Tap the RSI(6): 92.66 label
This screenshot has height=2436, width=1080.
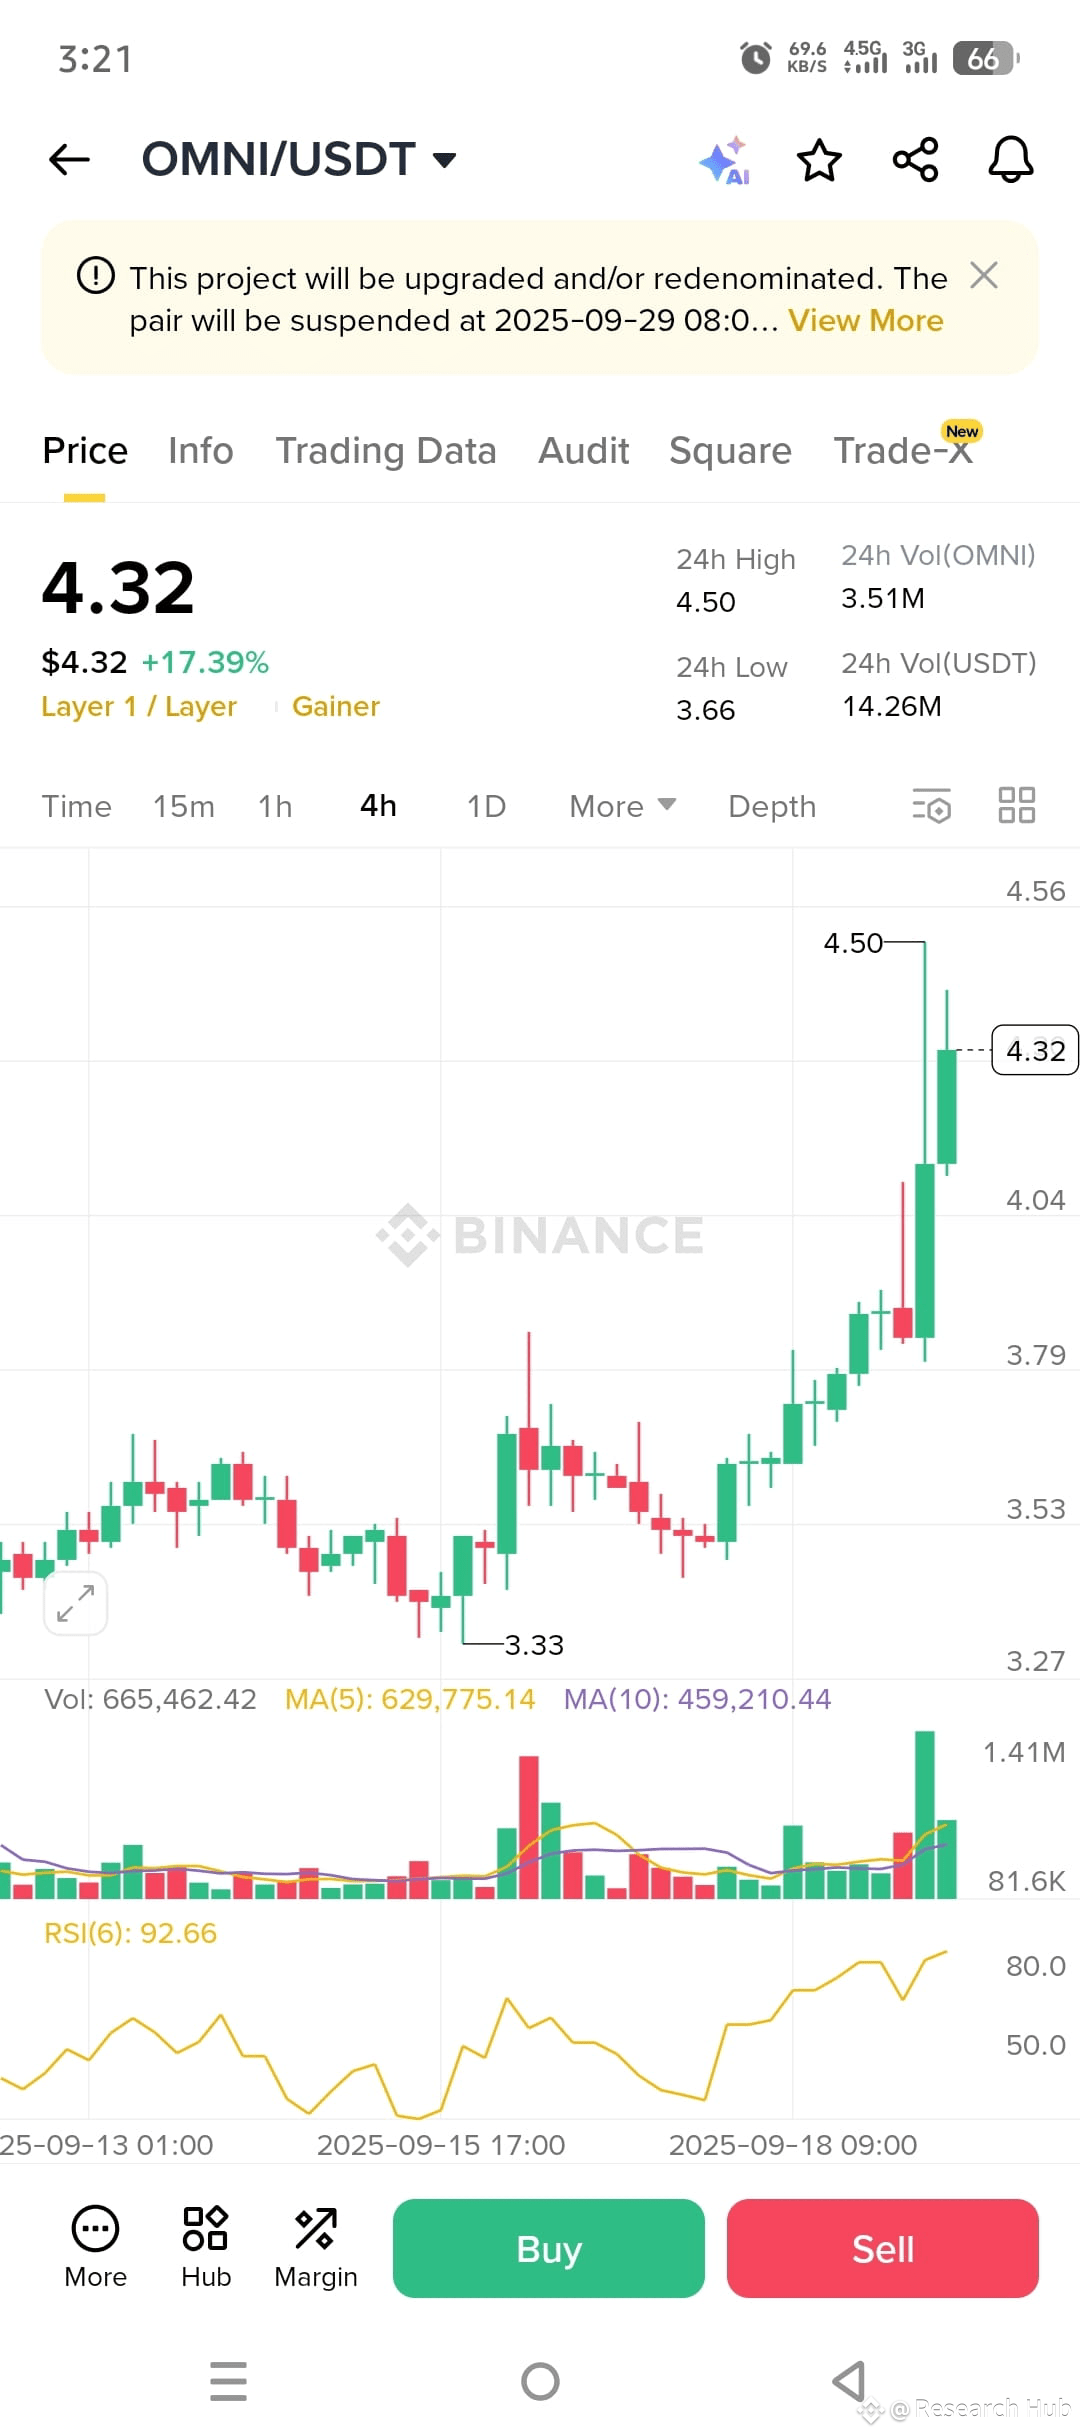point(130,1933)
